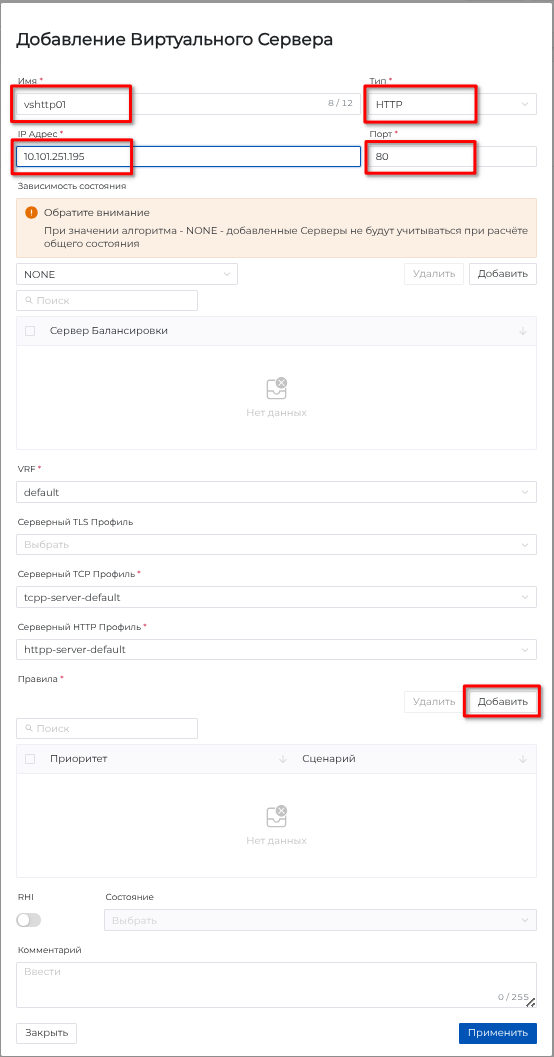Click the empty-data inbox icon in the rules table
Screen dimensions: 554x1057
pos(276,816)
